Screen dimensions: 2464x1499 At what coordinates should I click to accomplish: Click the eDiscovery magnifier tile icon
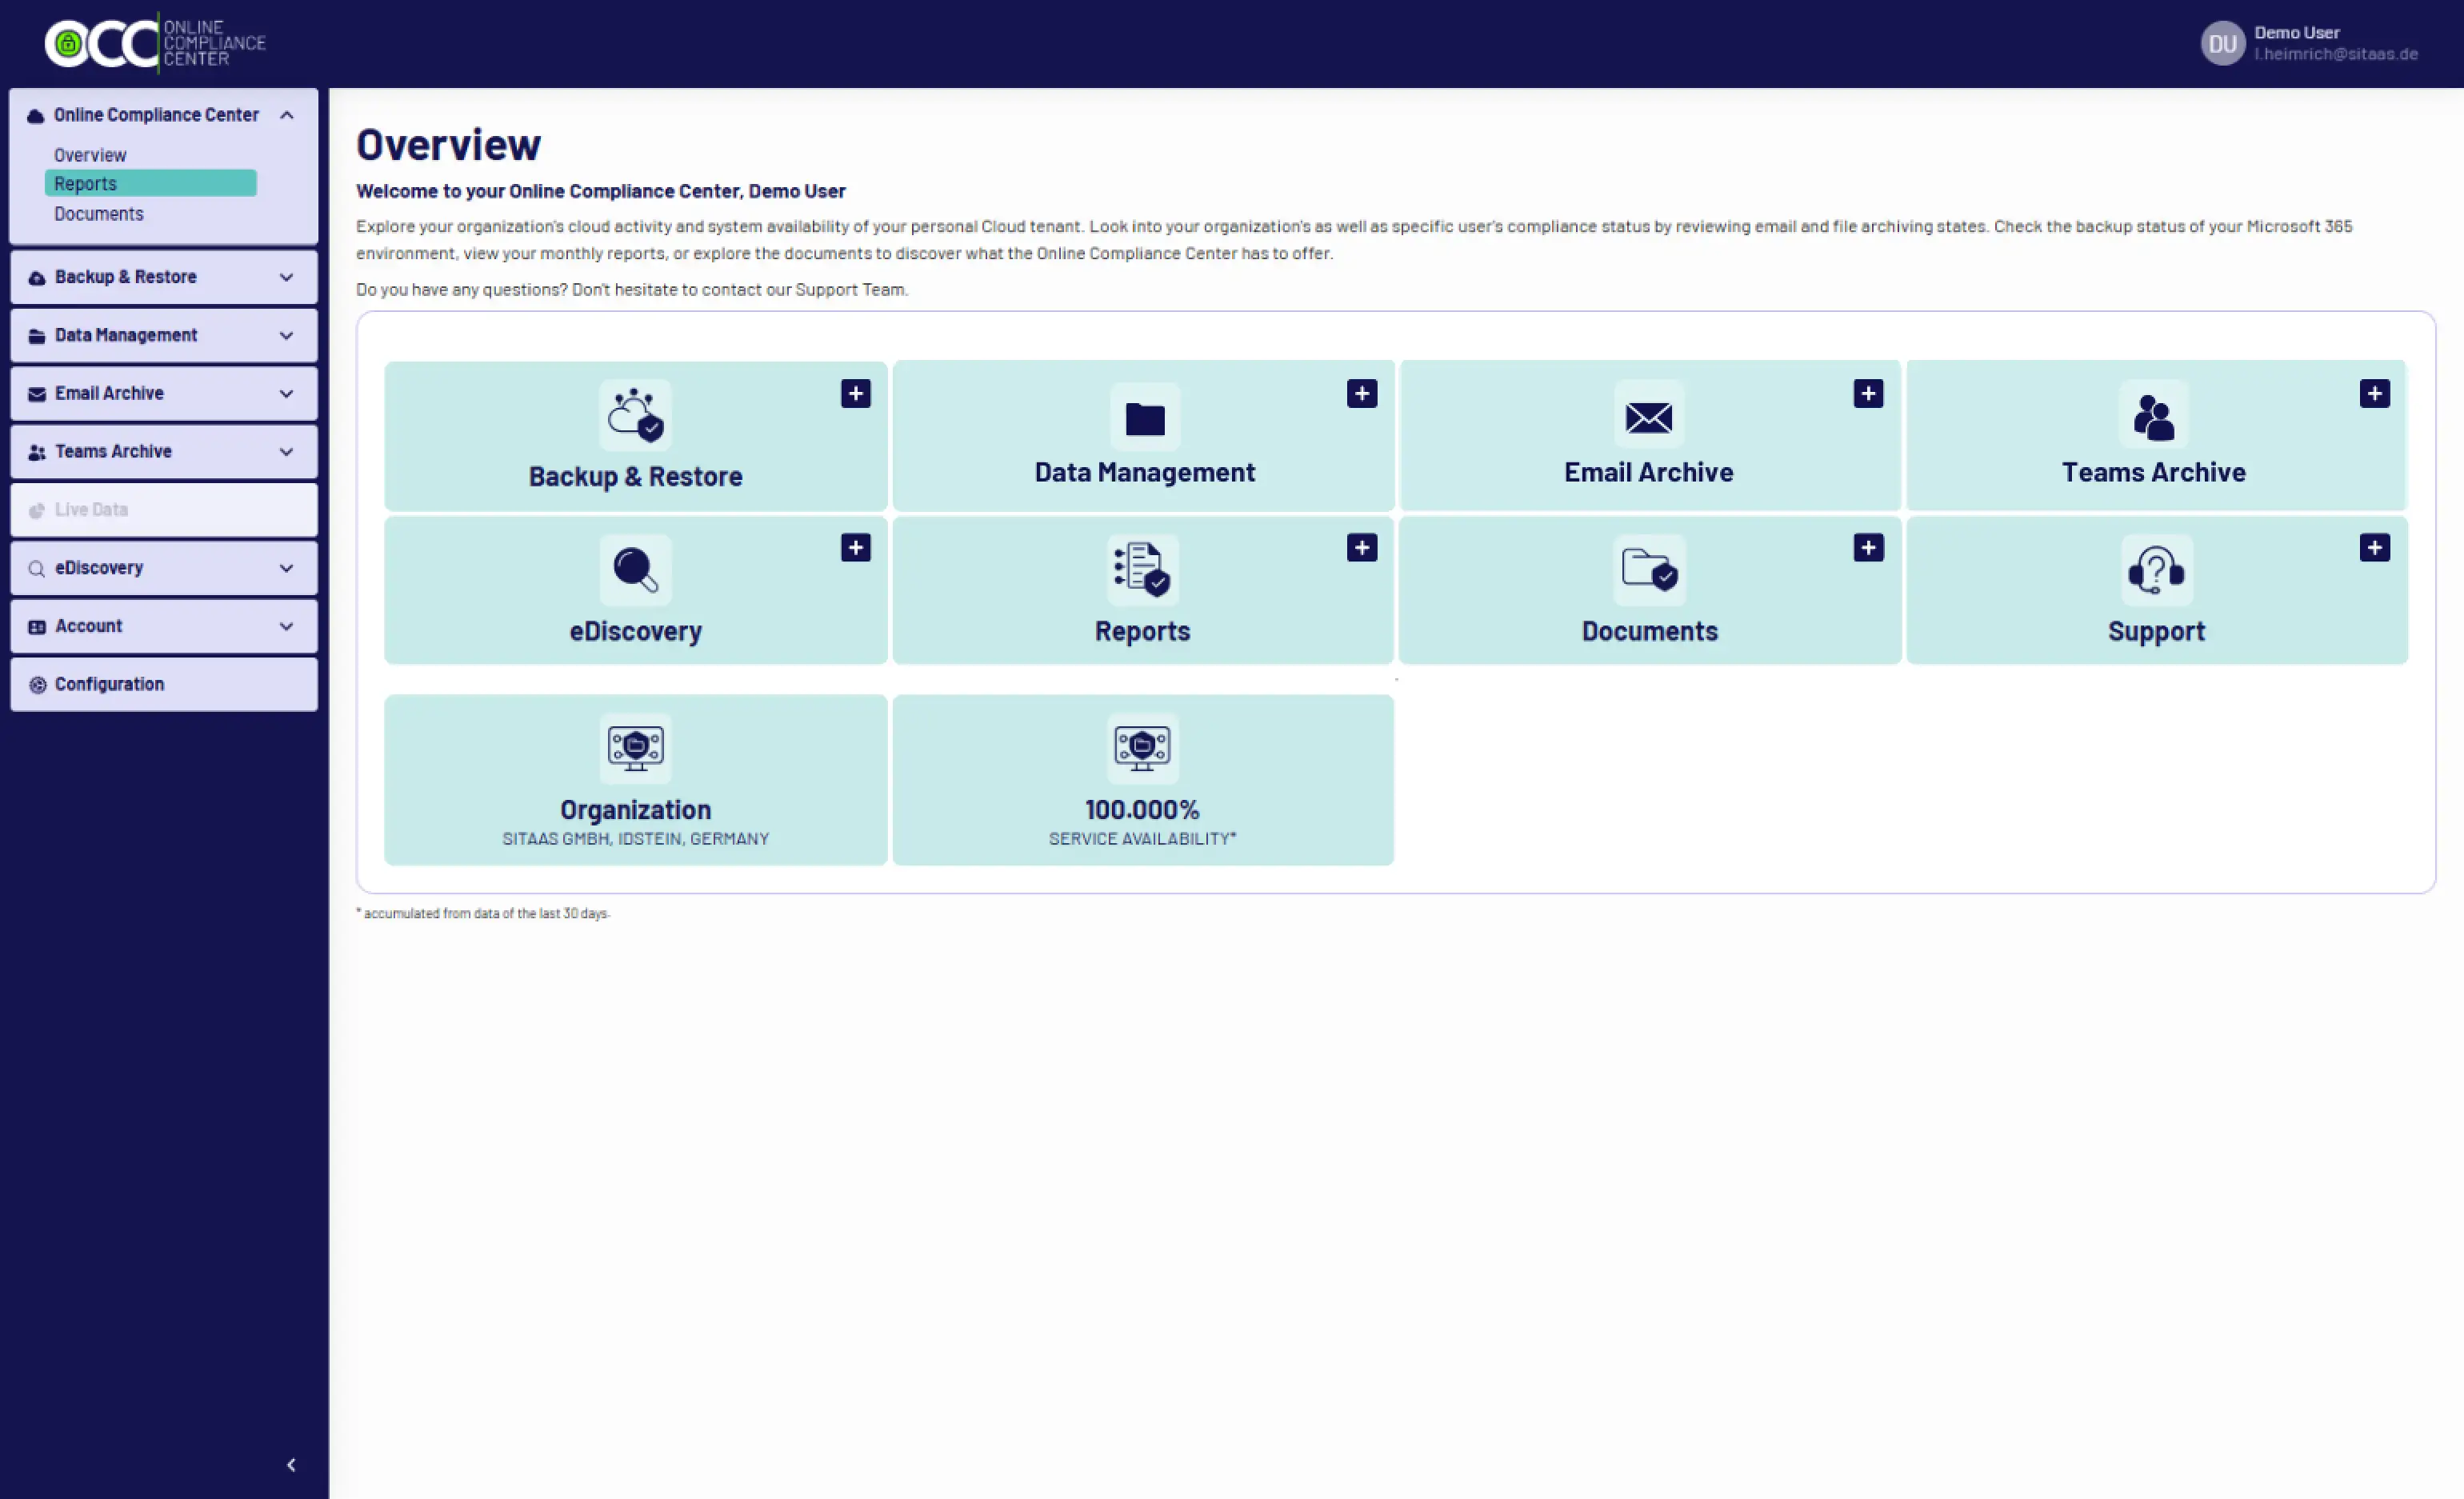coord(635,570)
